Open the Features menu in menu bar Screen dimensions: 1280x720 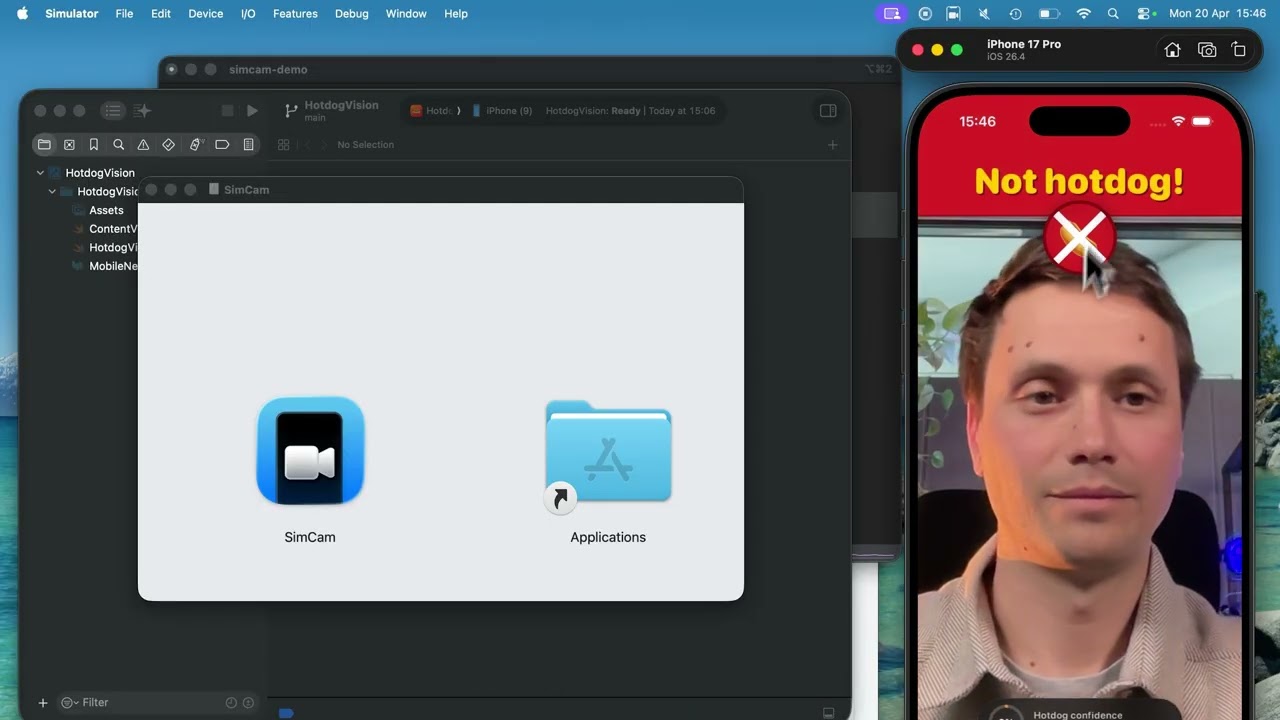[295, 14]
